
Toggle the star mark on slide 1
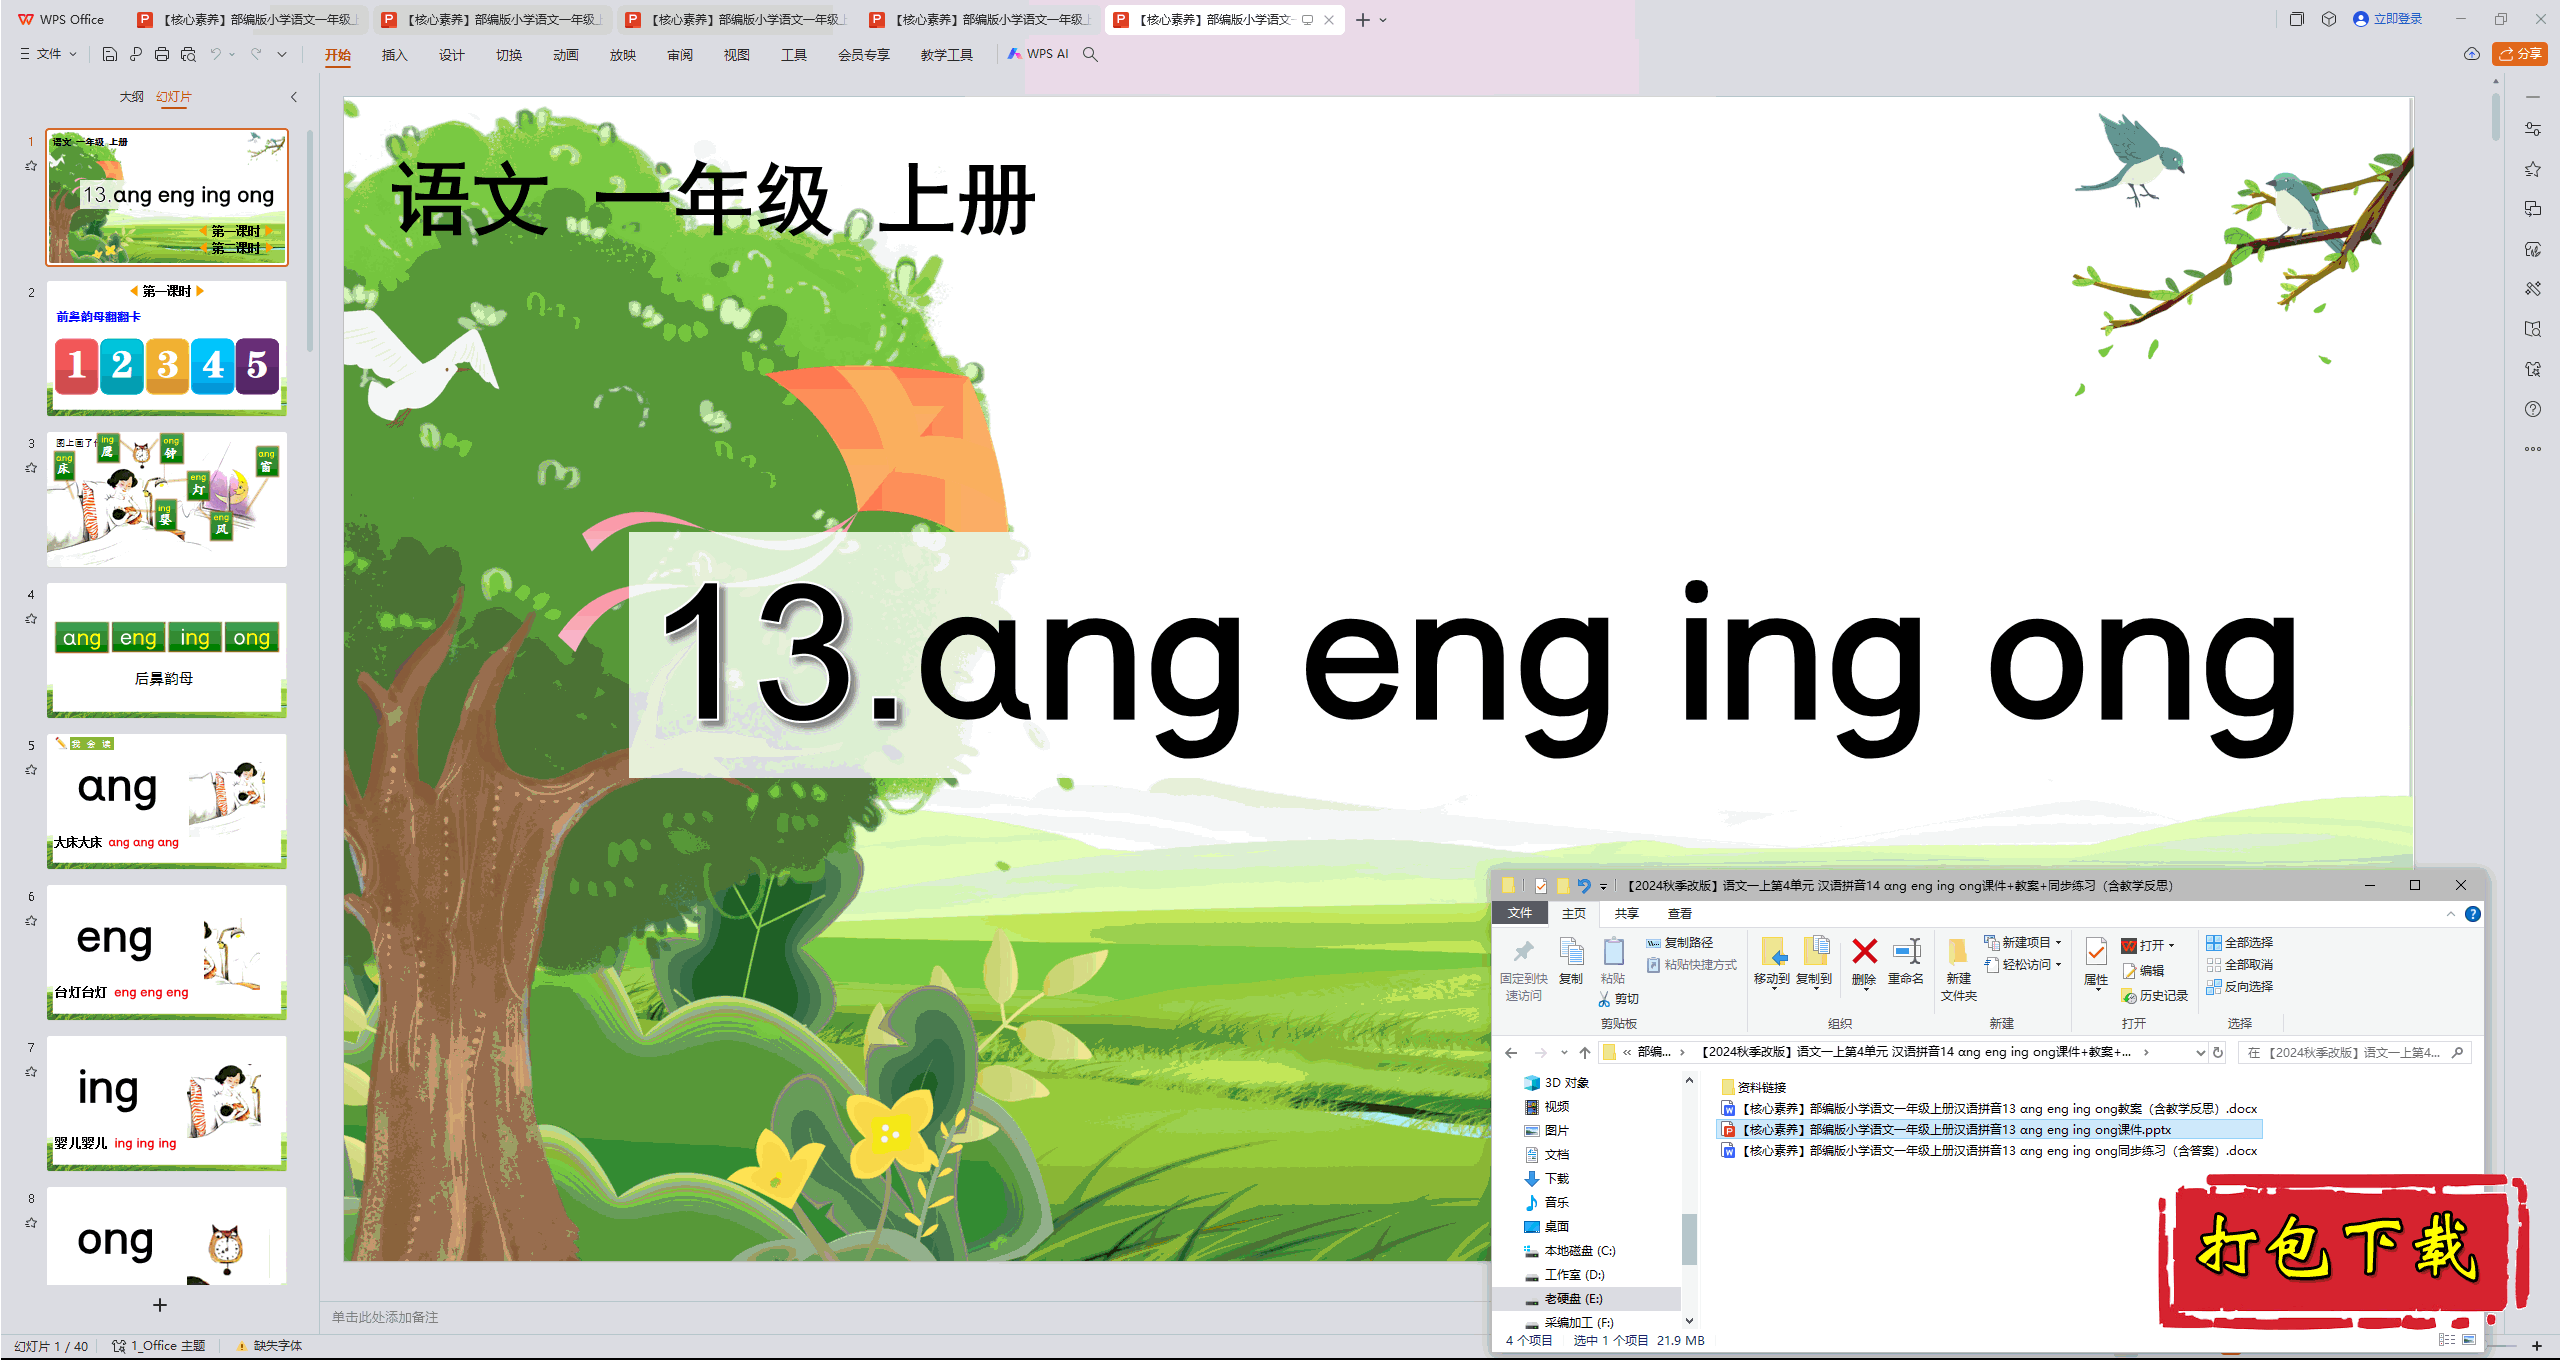31,166
